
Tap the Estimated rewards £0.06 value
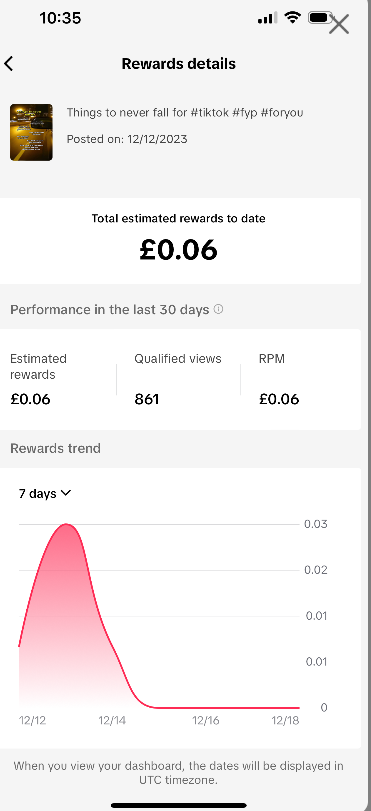pos(30,399)
